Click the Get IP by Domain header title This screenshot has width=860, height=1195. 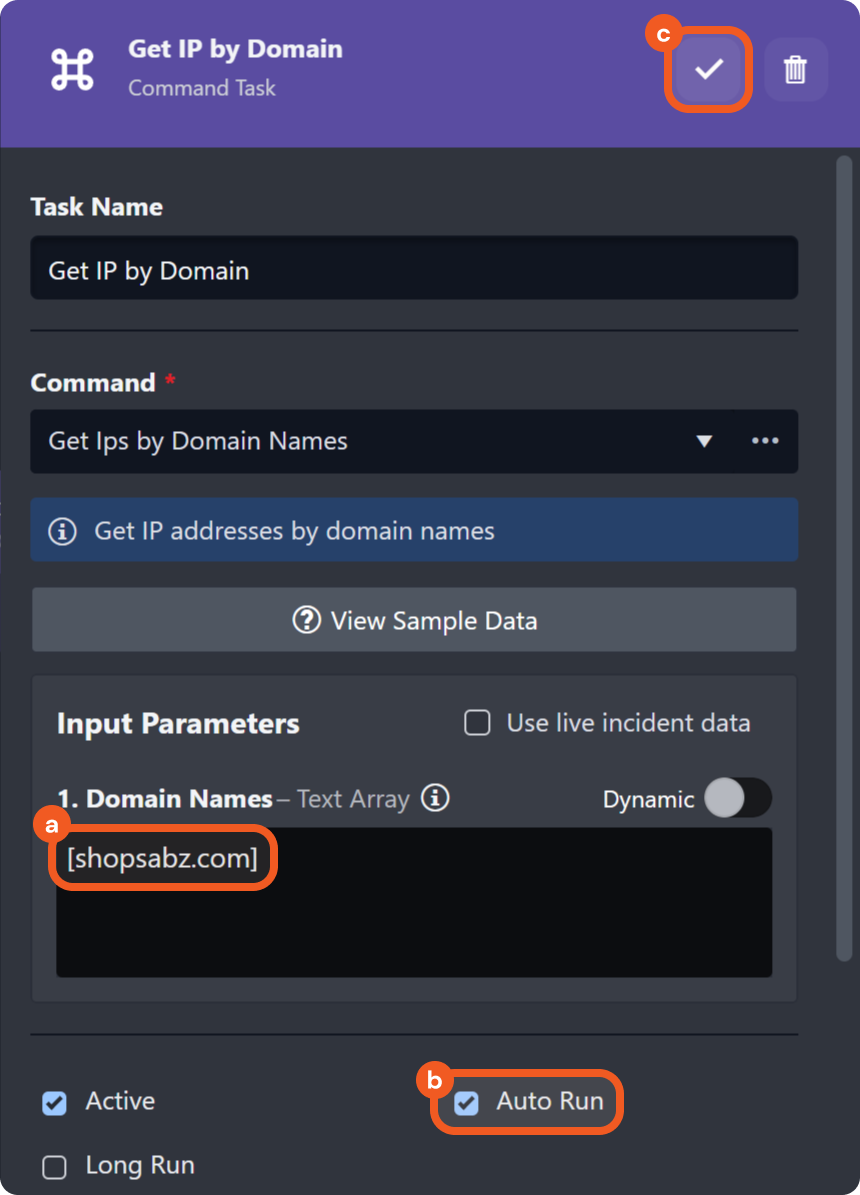[235, 49]
